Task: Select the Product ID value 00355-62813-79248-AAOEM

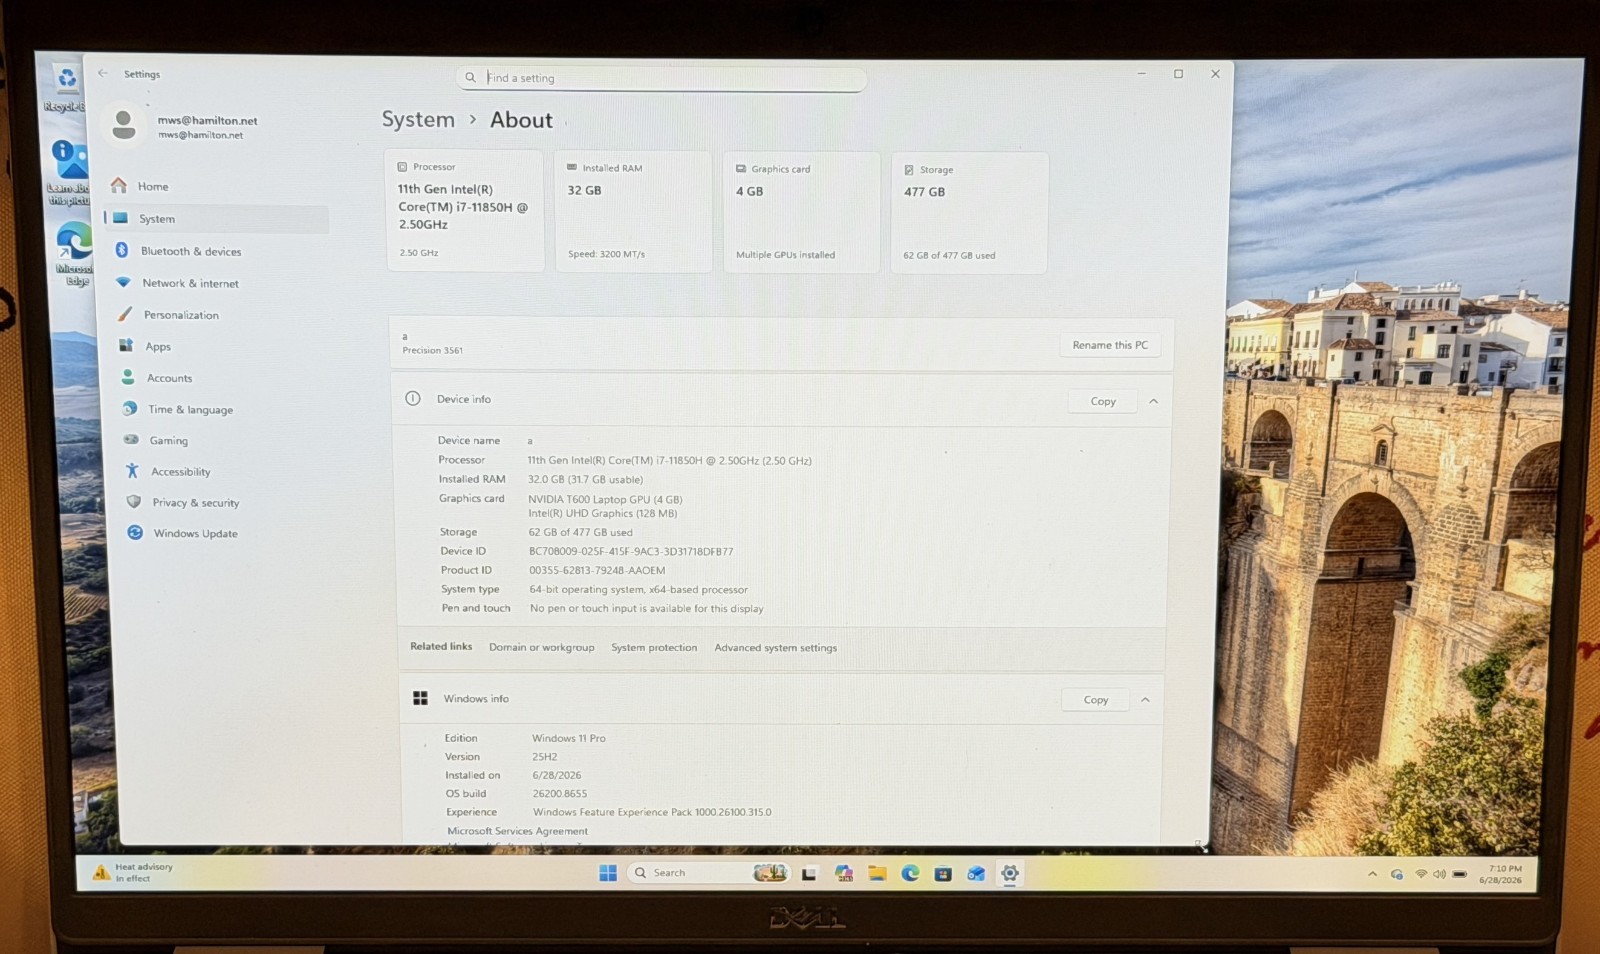Action: pyautogui.click(x=597, y=570)
